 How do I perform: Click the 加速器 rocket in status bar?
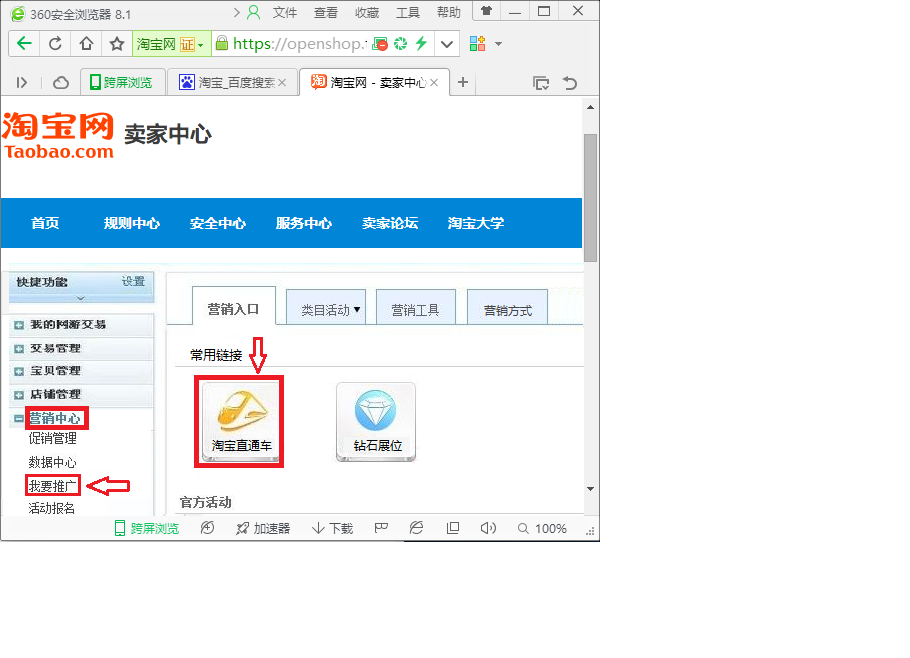[x=263, y=528]
